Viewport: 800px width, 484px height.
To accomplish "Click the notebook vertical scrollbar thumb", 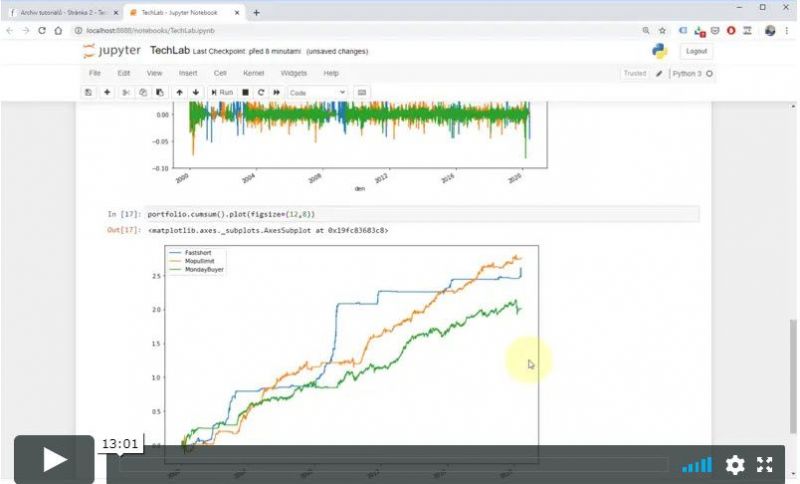I will click(x=792, y=375).
